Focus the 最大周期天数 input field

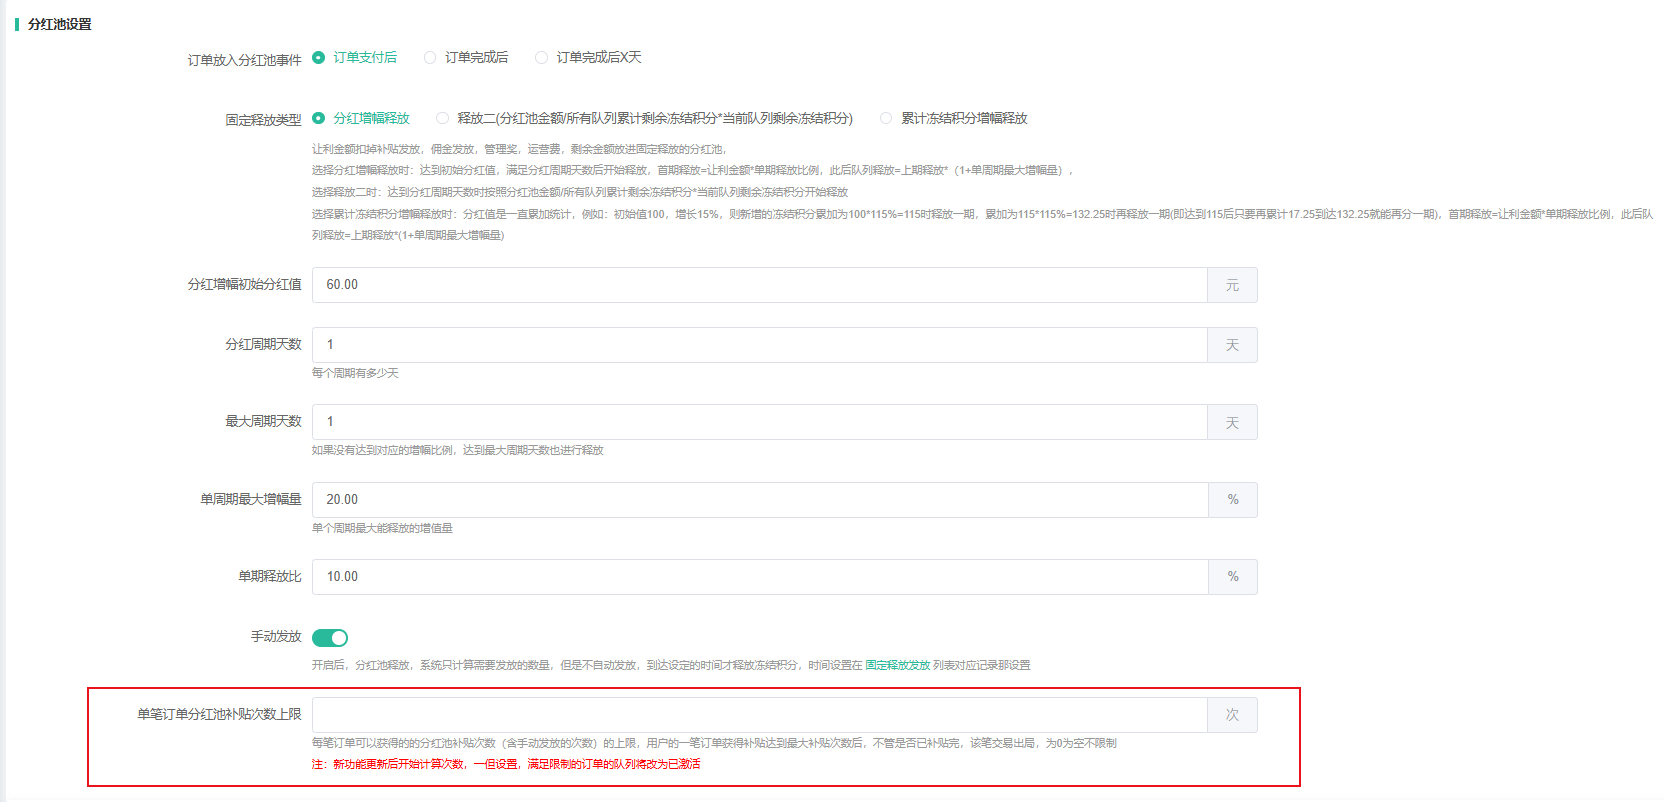tap(760, 422)
